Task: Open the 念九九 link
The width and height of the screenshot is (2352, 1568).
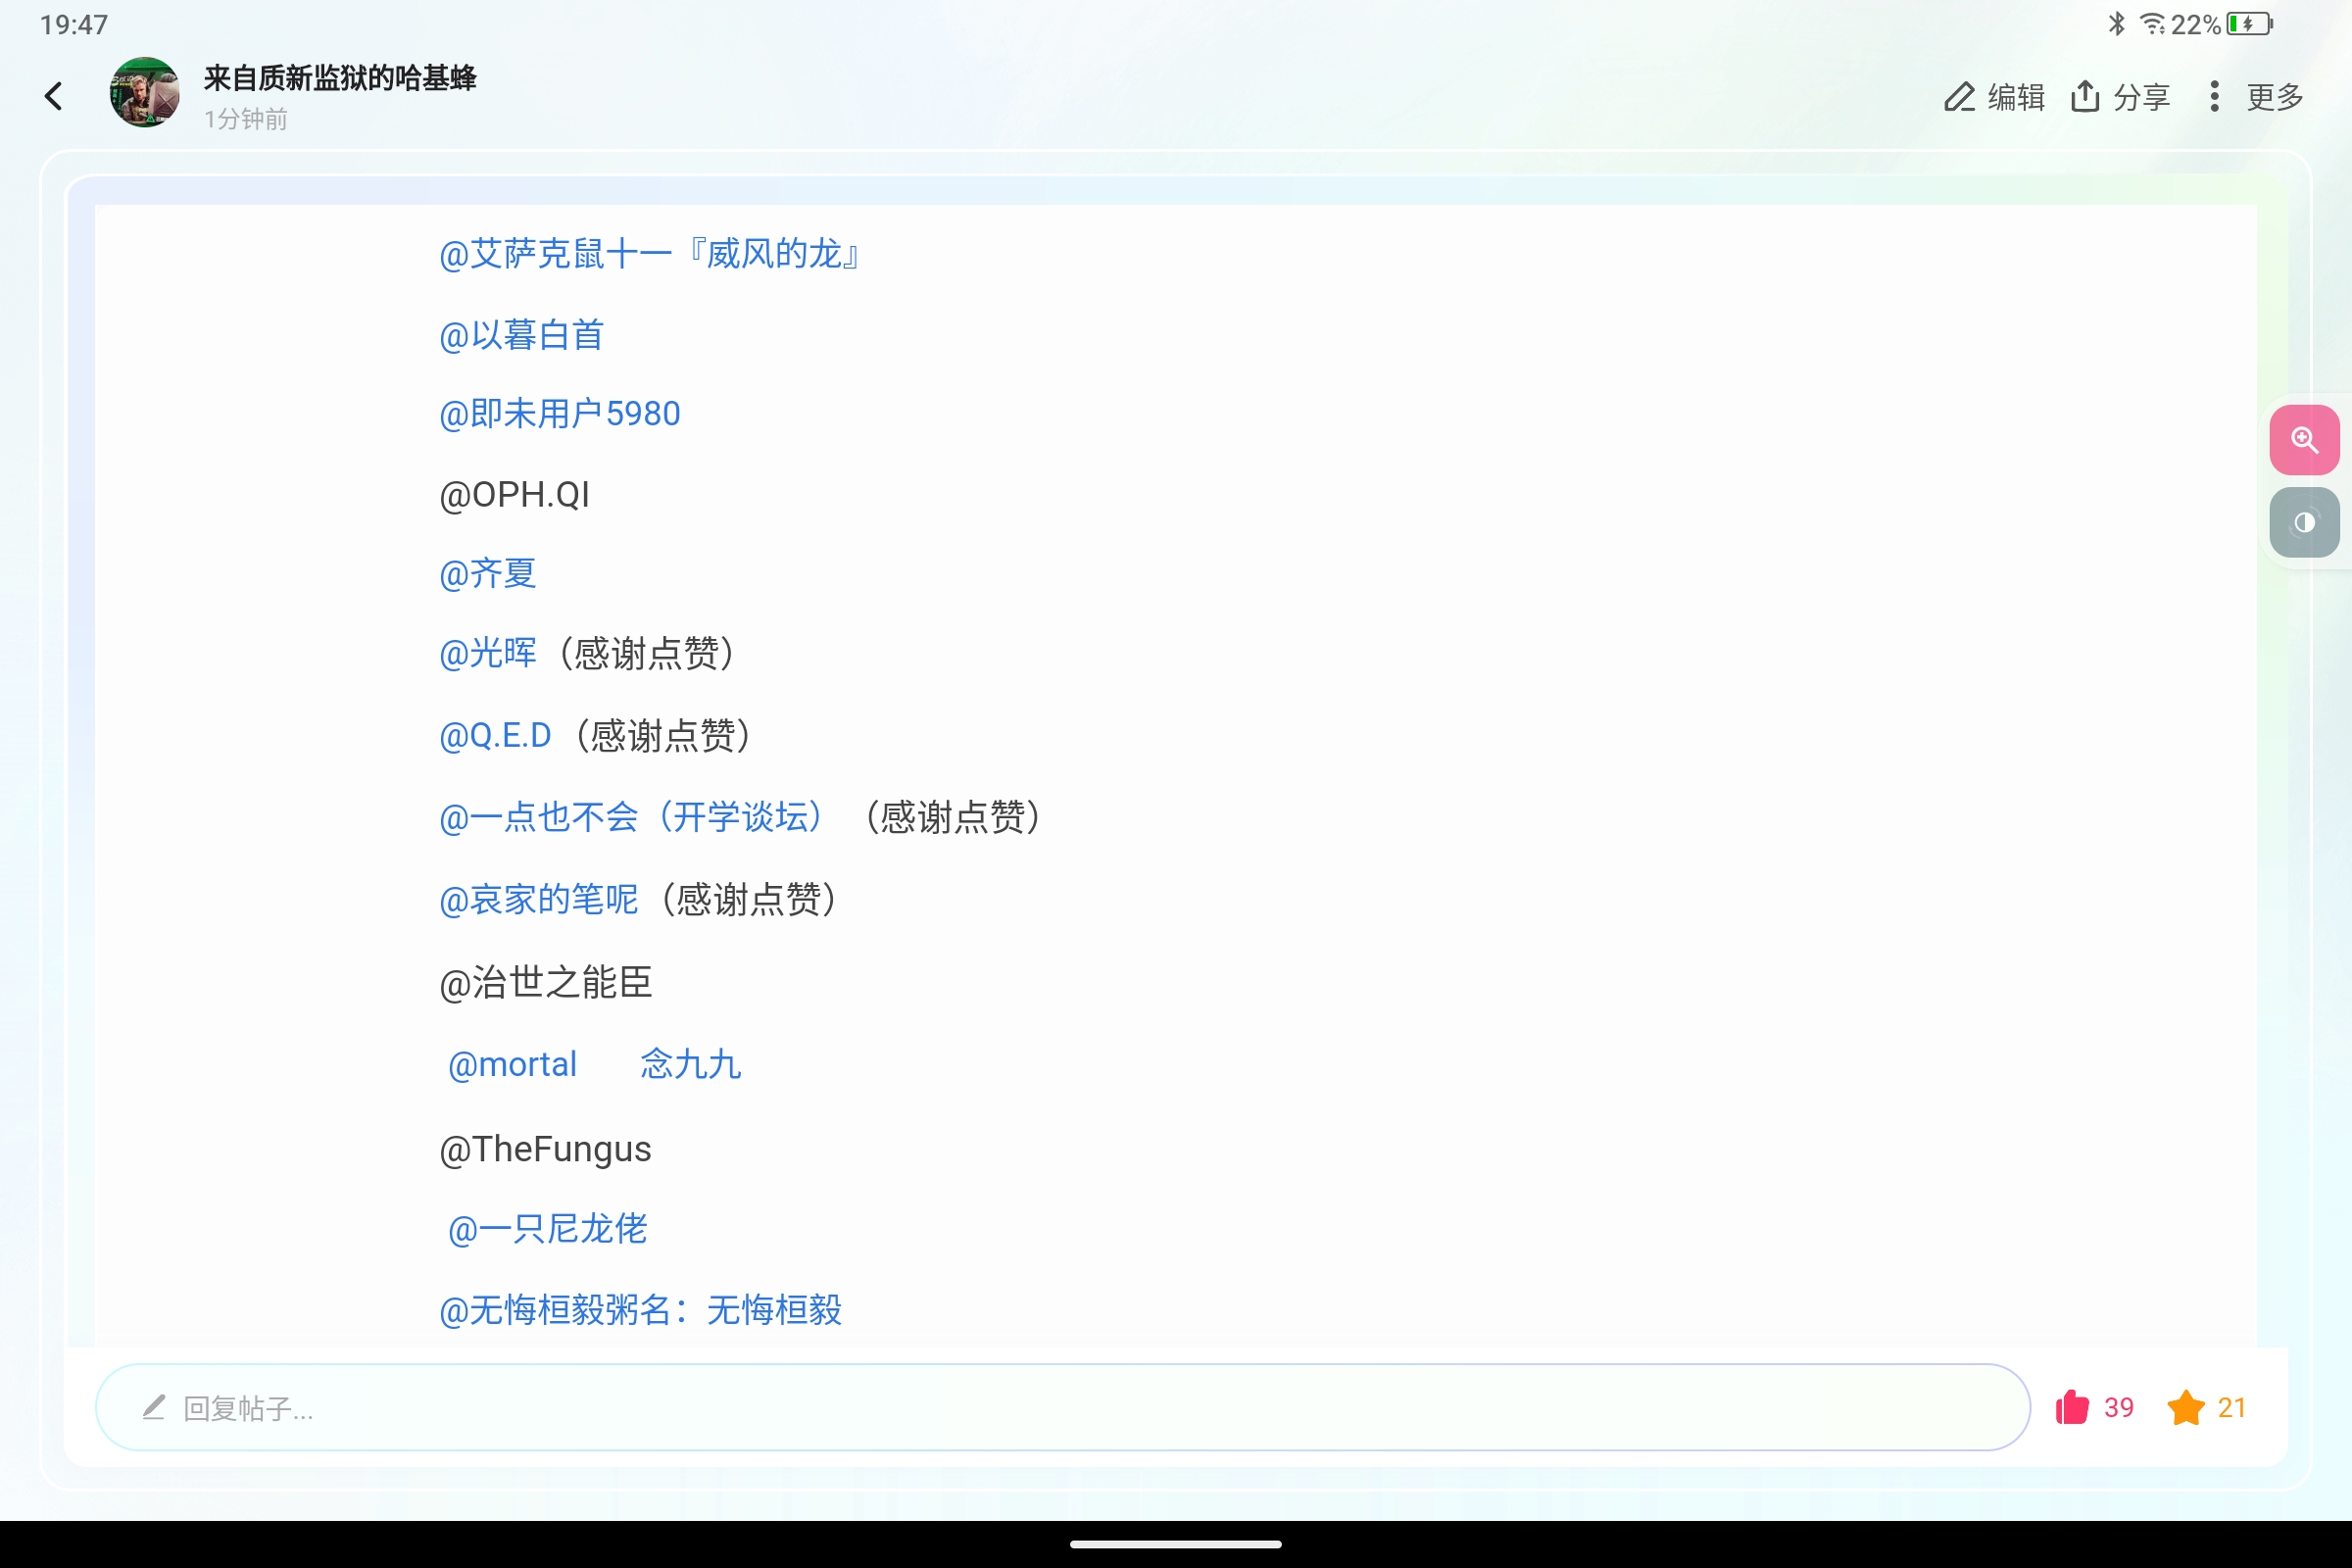Action: 691,1065
